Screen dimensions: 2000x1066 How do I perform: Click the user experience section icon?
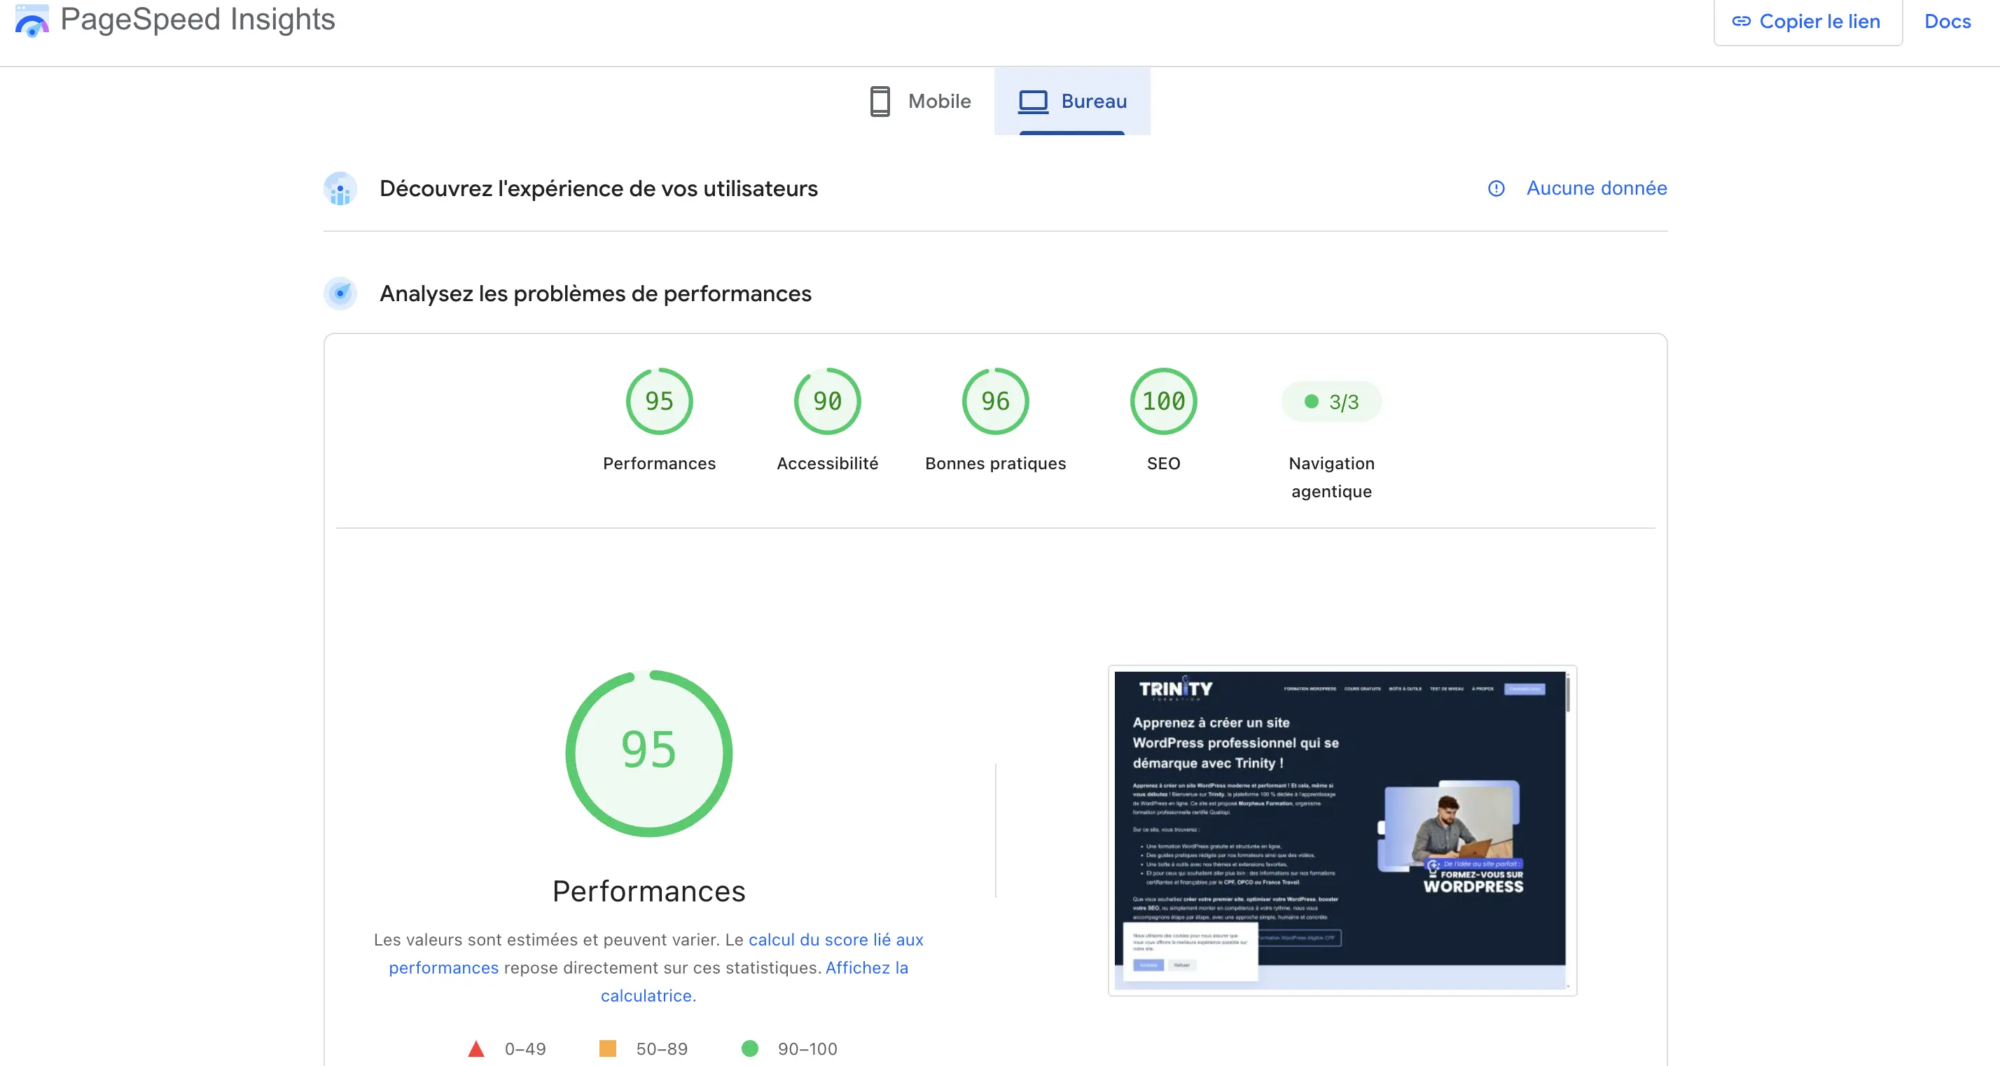[340, 188]
